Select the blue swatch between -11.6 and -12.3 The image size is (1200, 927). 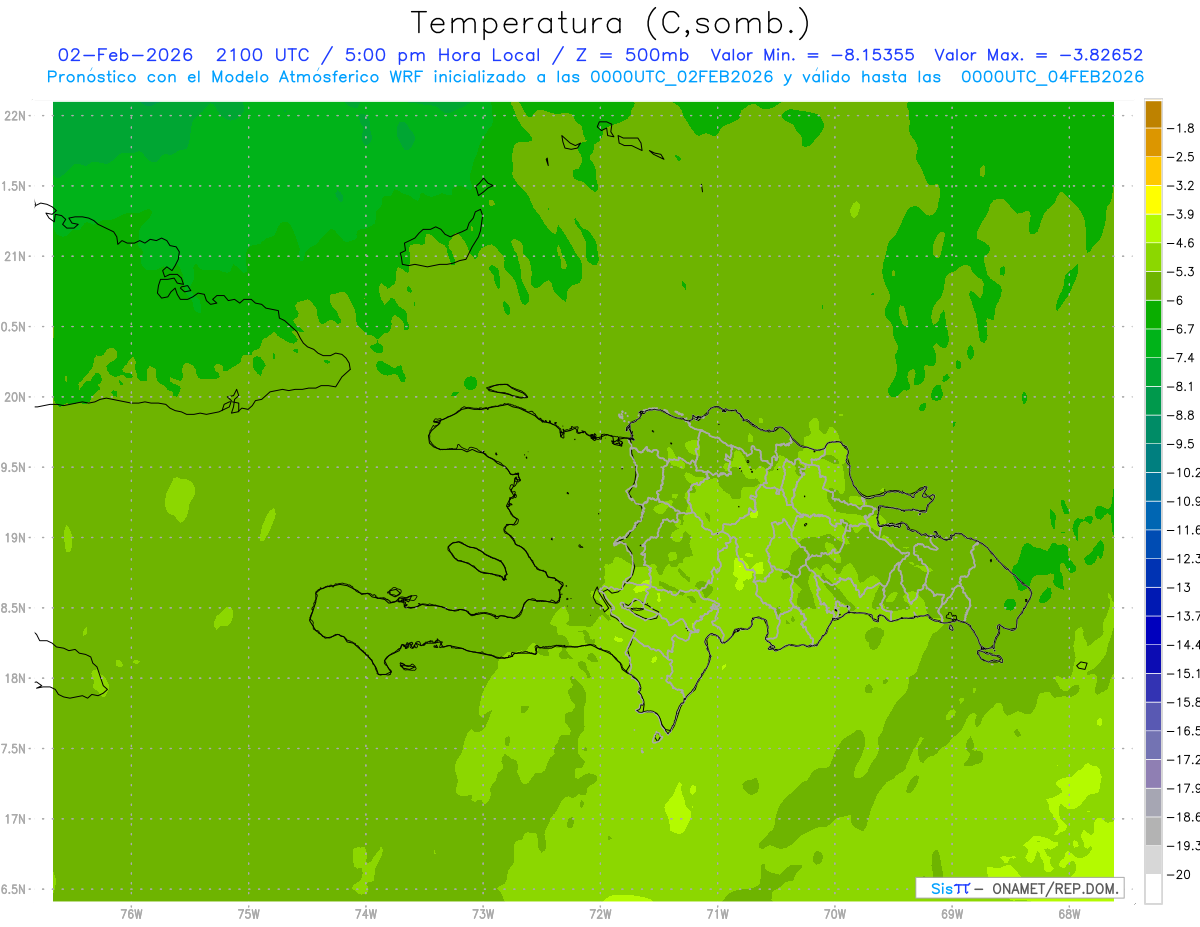click(x=1153, y=544)
